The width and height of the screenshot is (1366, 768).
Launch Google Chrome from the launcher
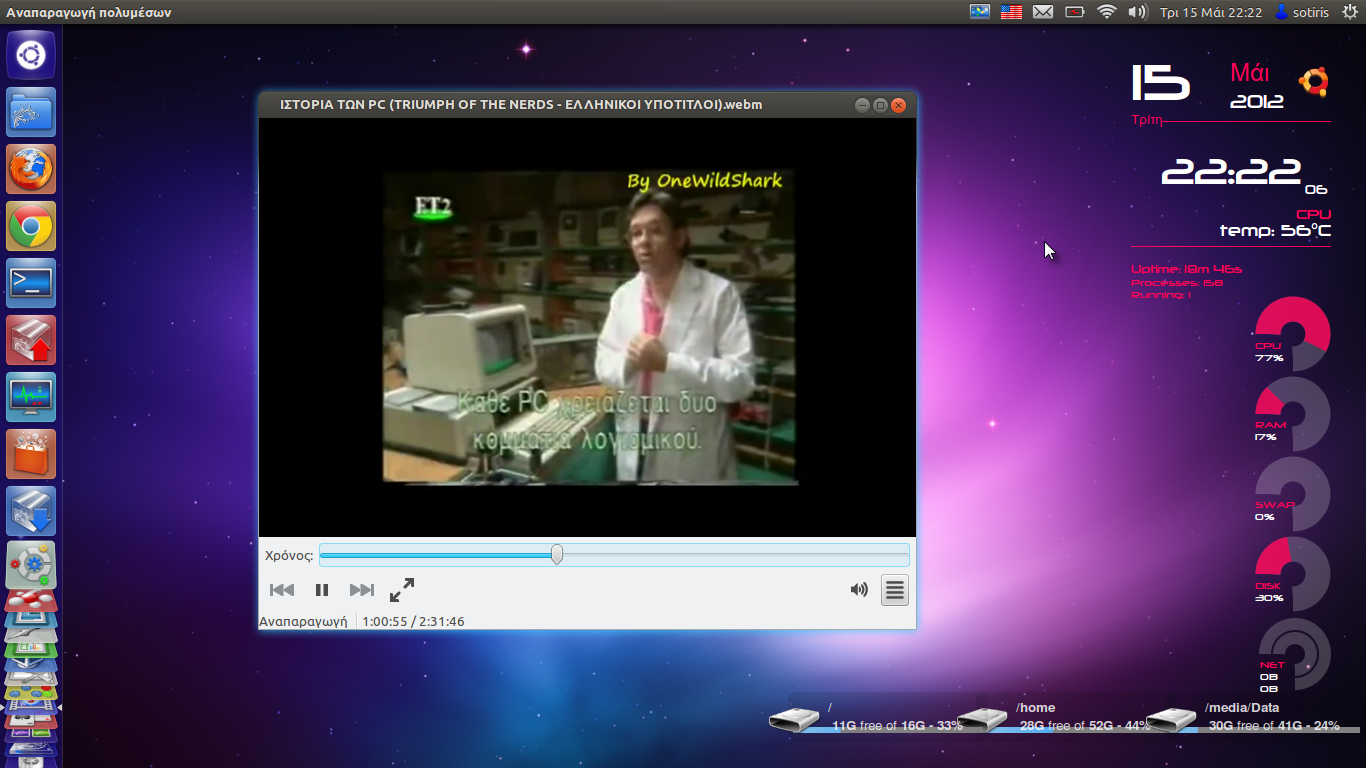click(31, 227)
